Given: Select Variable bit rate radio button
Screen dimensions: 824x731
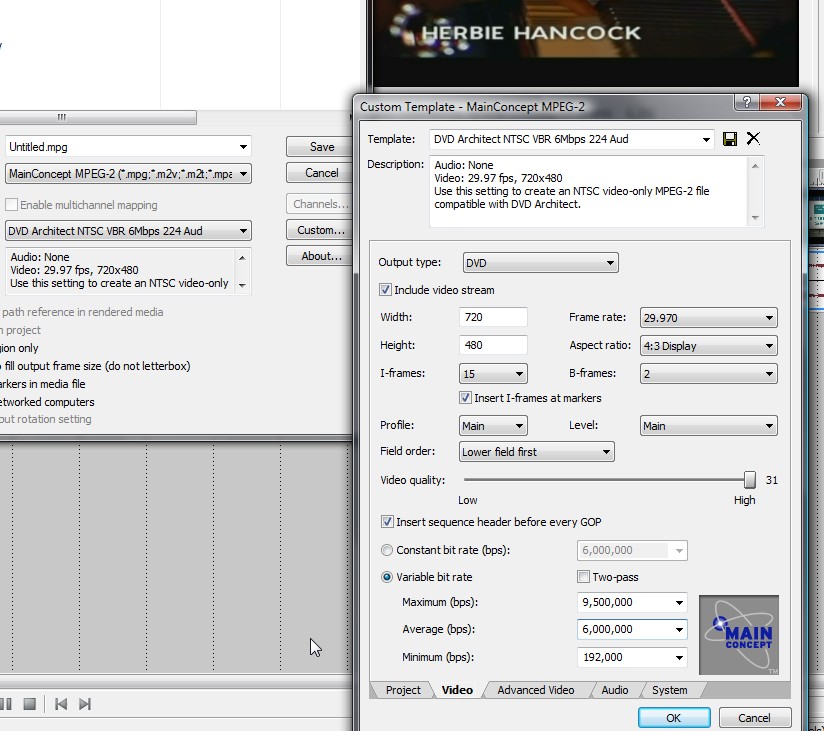Looking at the screenshot, I should pyautogui.click(x=387, y=577).
